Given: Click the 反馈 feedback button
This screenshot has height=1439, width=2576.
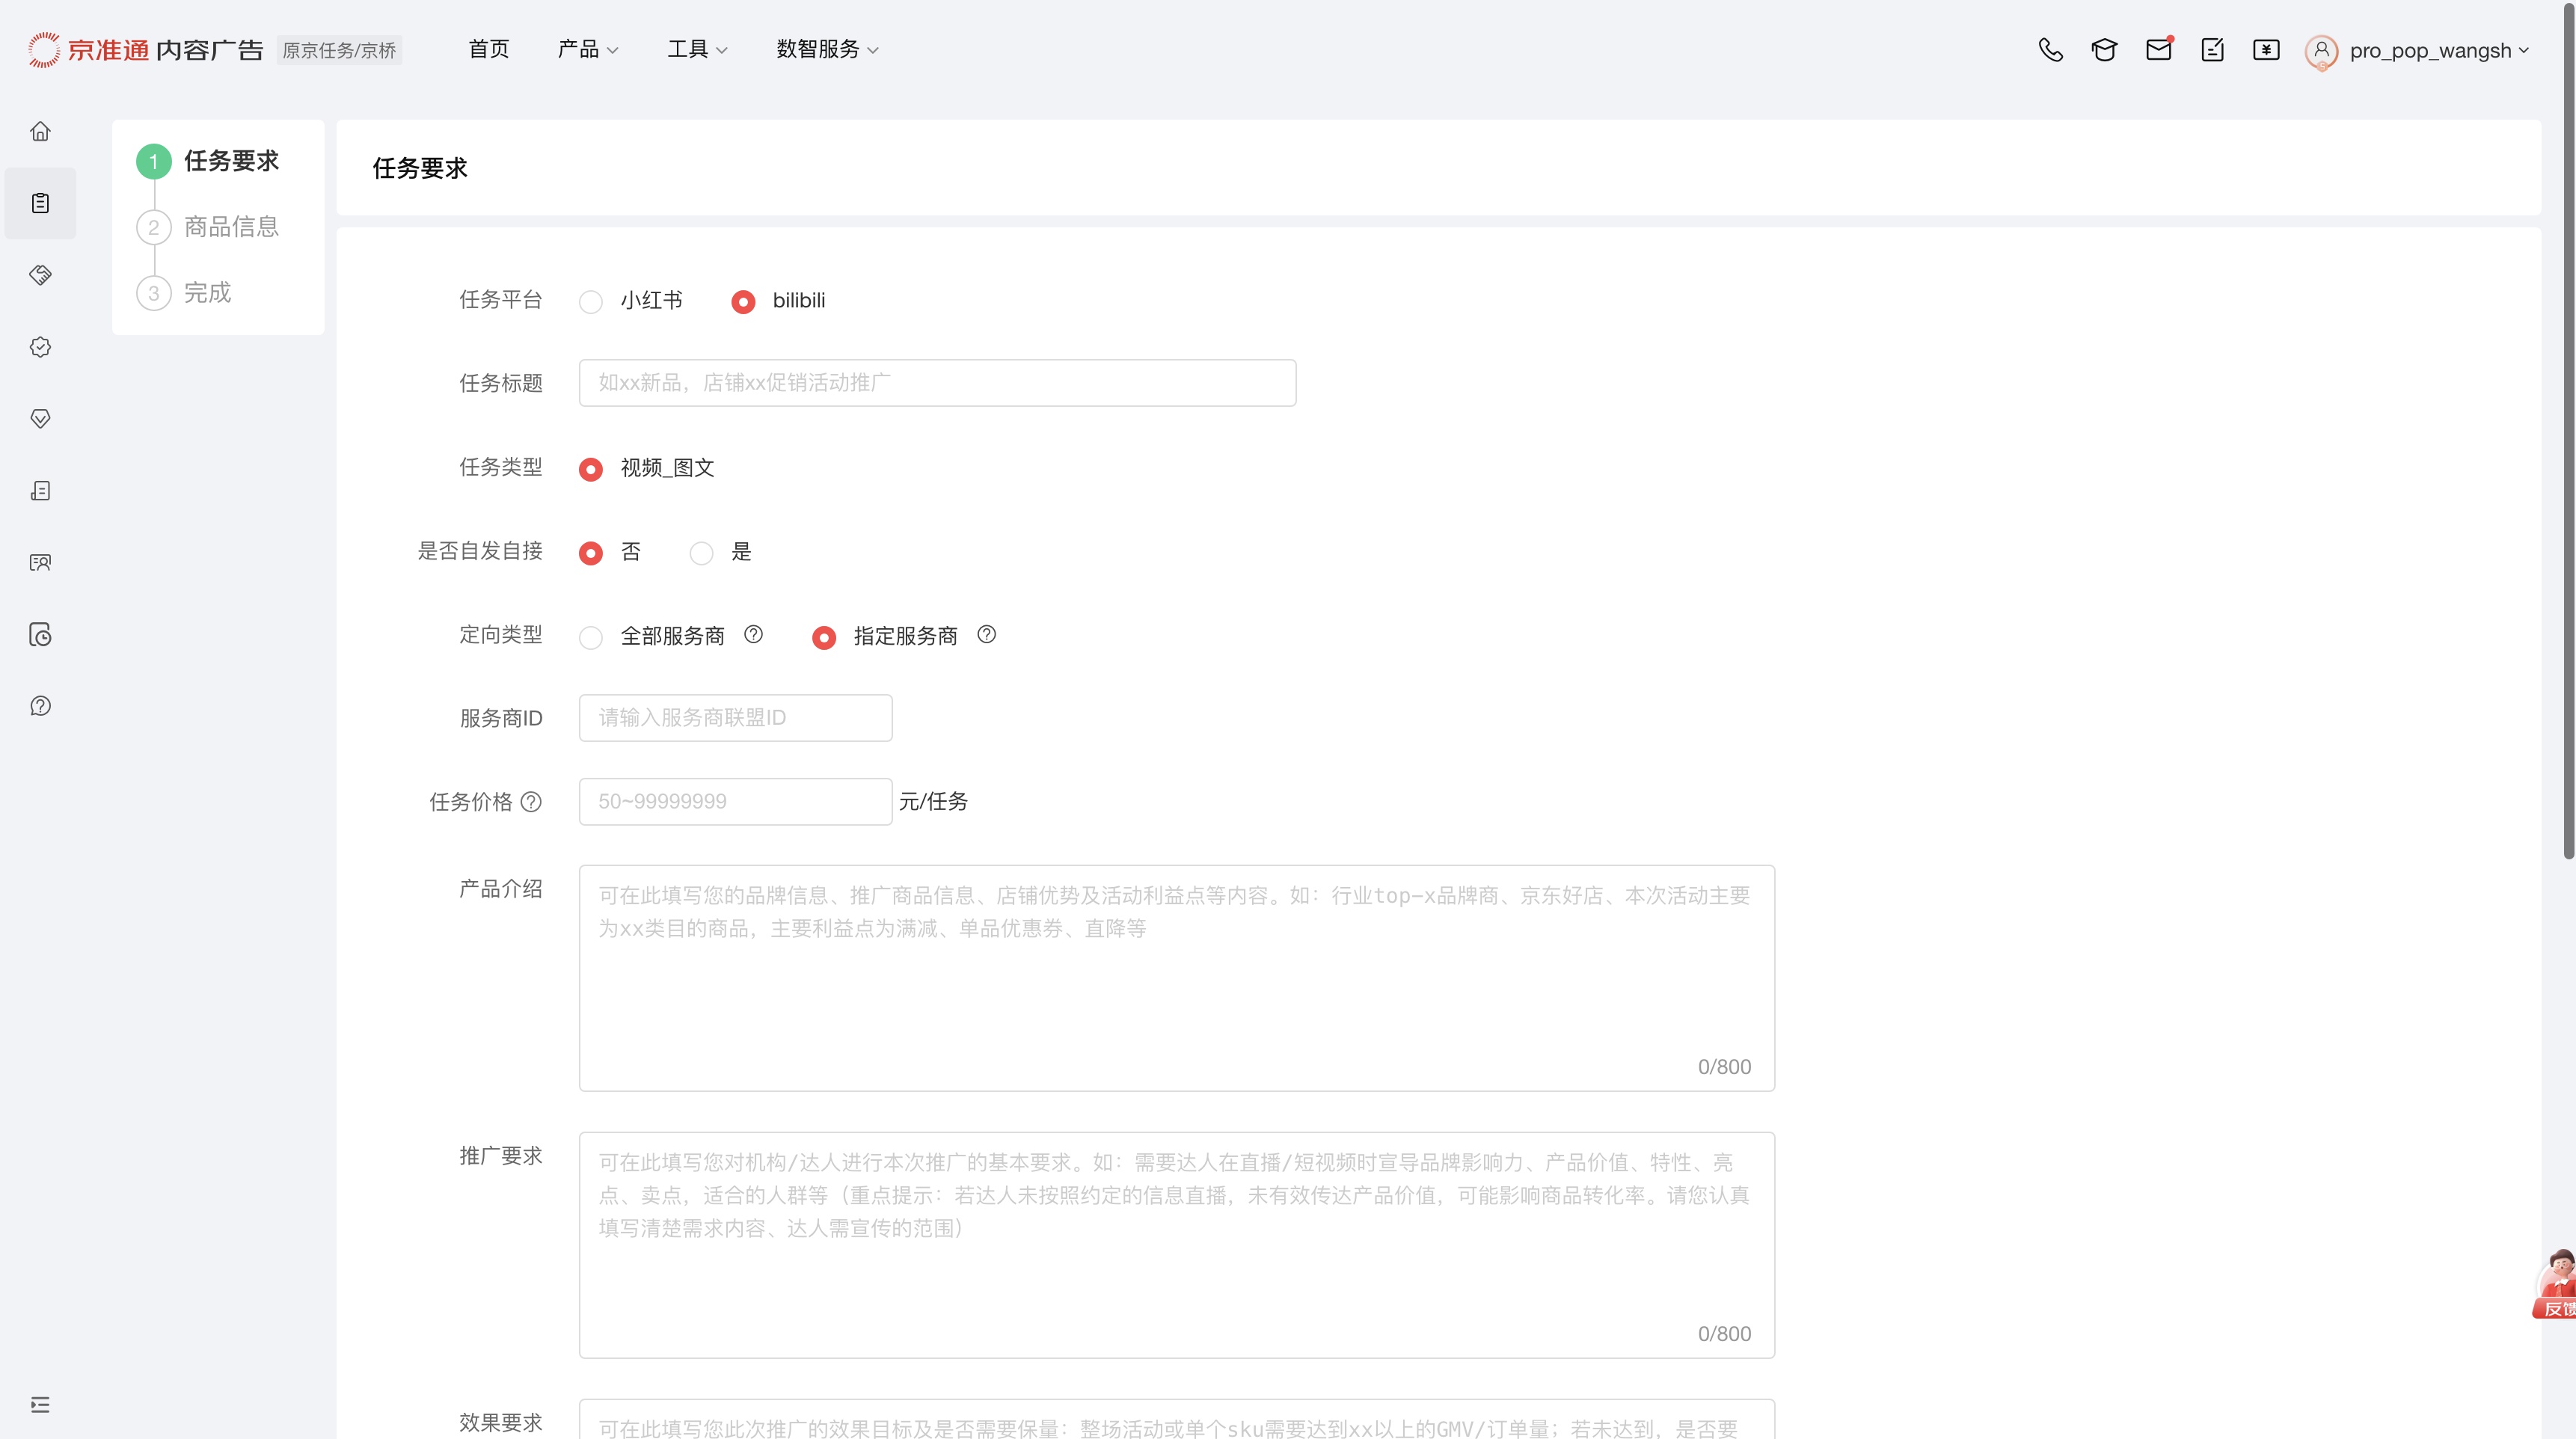Looking at the screenshot, I should click(x=2556, y=1309).
